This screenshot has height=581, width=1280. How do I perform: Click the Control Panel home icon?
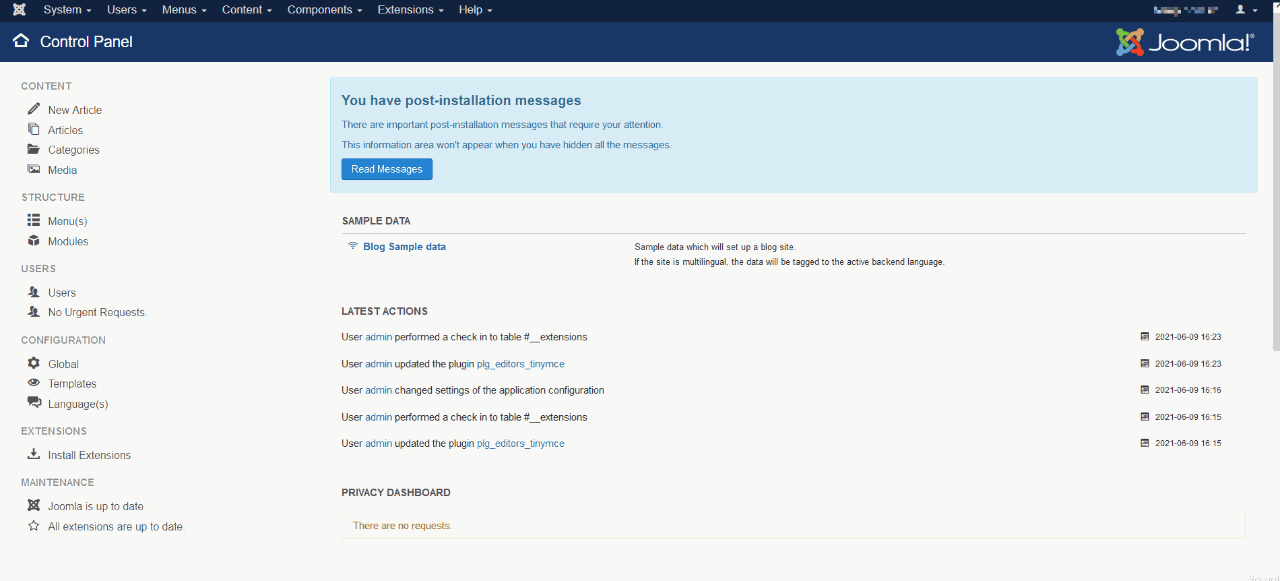coord(21,41)
